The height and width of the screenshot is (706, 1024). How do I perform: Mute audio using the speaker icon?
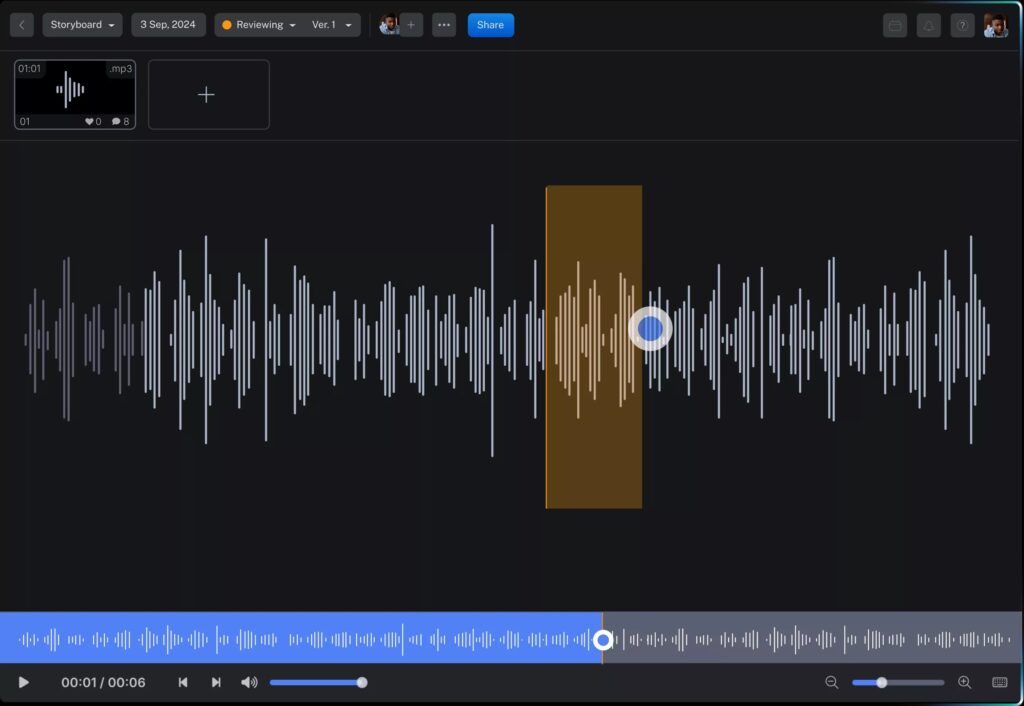point(249,682)
